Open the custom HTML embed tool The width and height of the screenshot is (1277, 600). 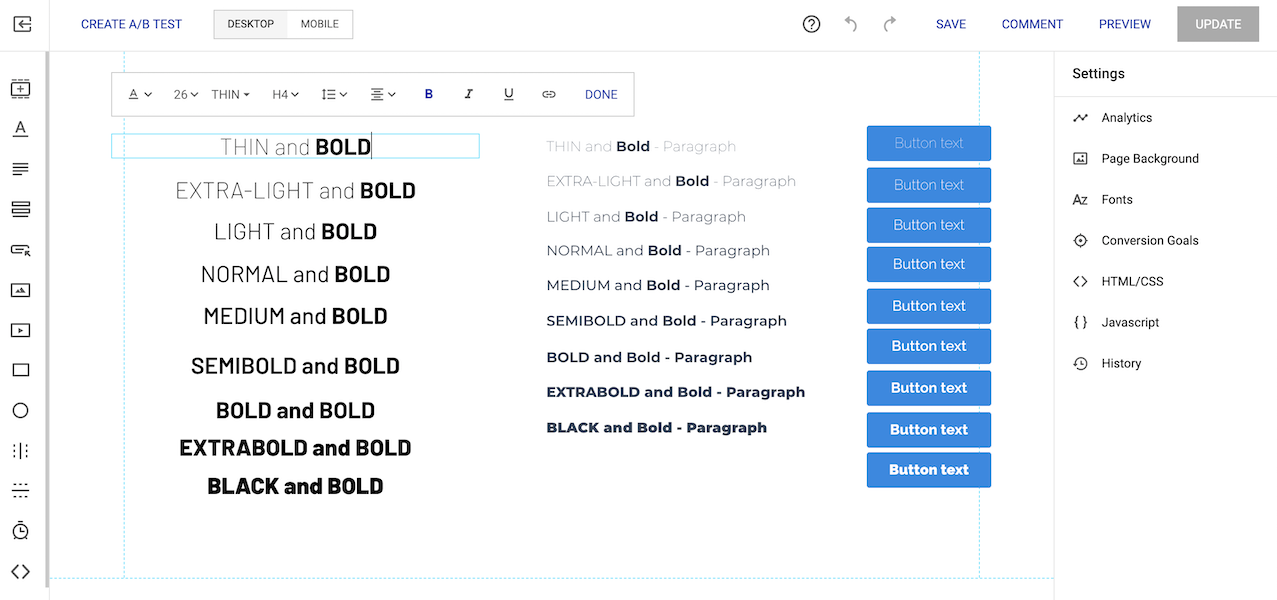(x=21, y=572)
